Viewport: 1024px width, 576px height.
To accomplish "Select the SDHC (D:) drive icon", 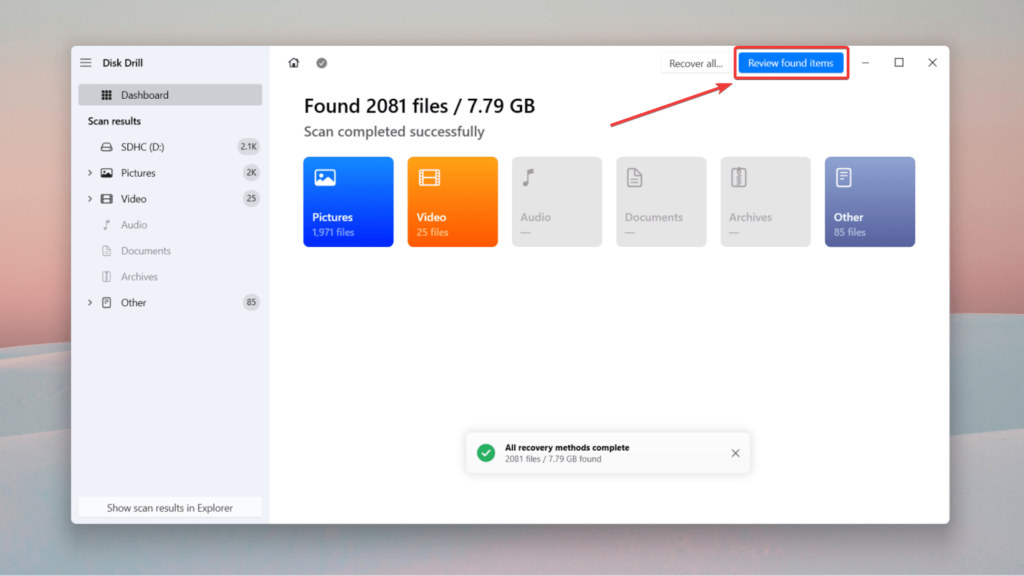I will coord(107,146).
